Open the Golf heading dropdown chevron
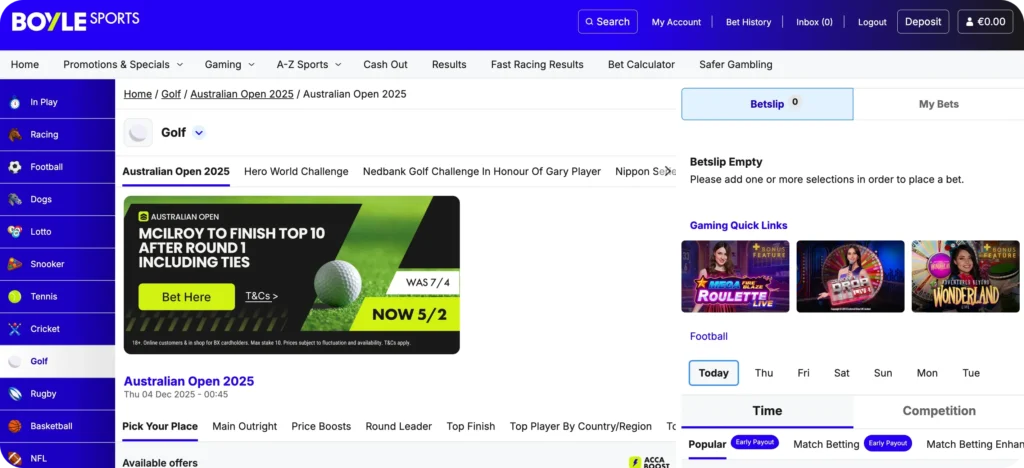This screenshot has width=1024, height=468. (x=199, y=133)
